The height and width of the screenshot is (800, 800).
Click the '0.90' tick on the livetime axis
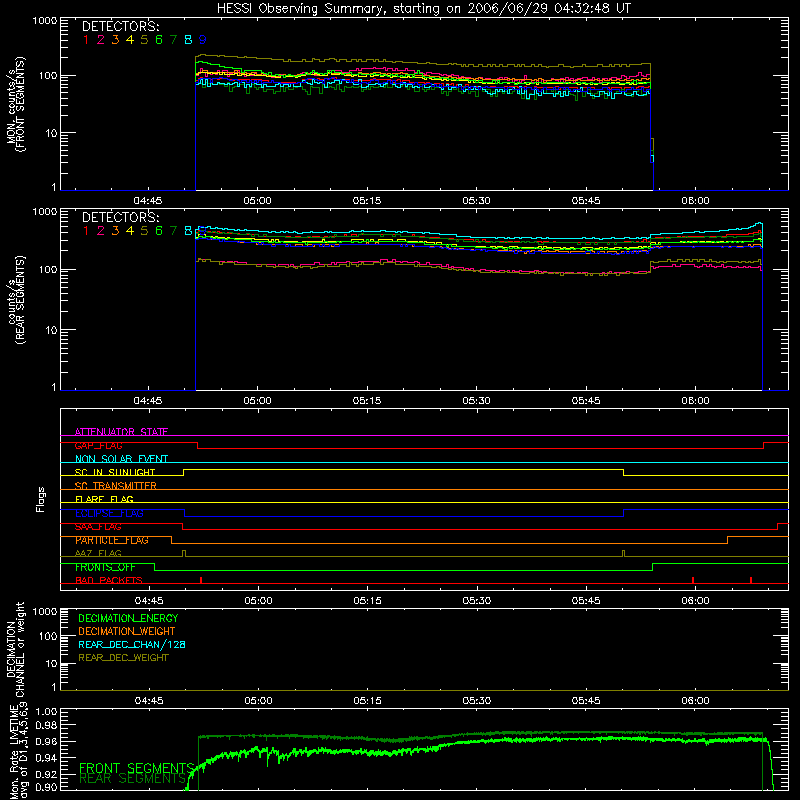click(x=46, y=787)
